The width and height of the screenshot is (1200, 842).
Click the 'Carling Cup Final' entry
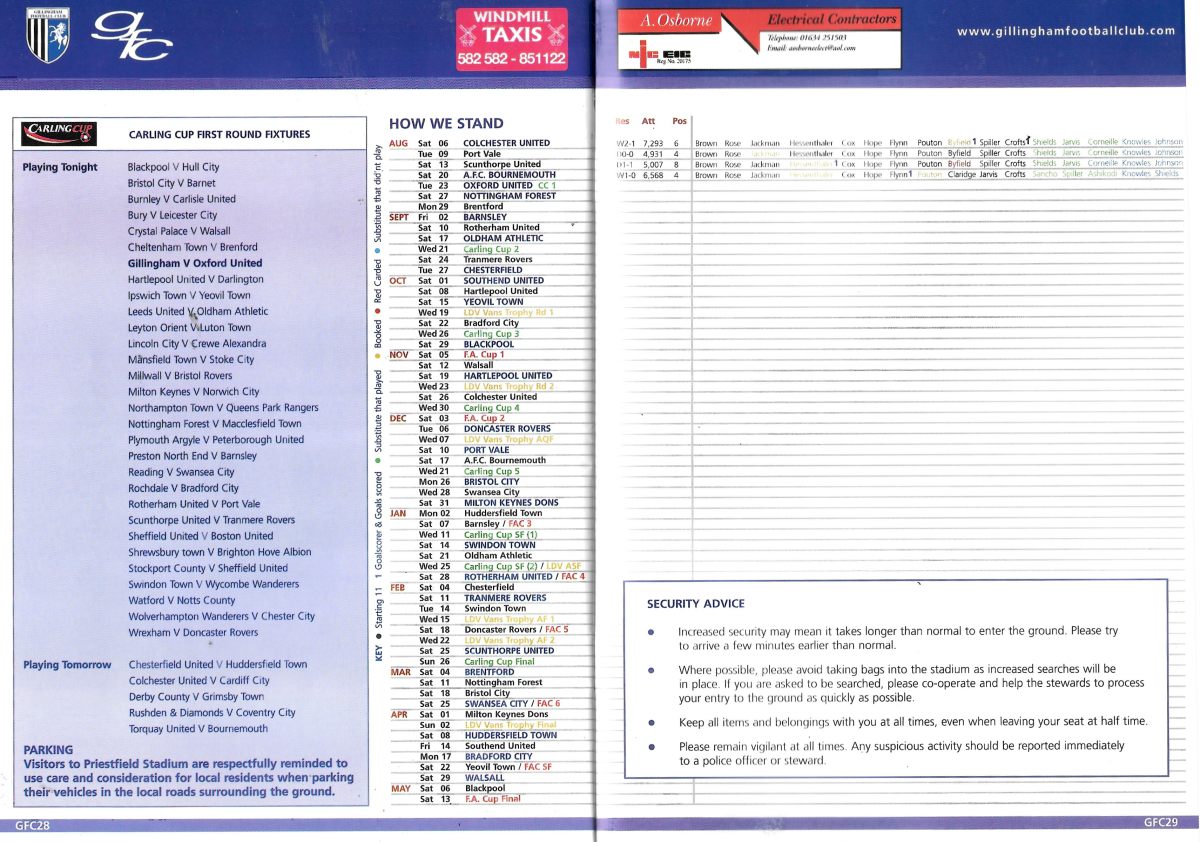pos(500,661)
